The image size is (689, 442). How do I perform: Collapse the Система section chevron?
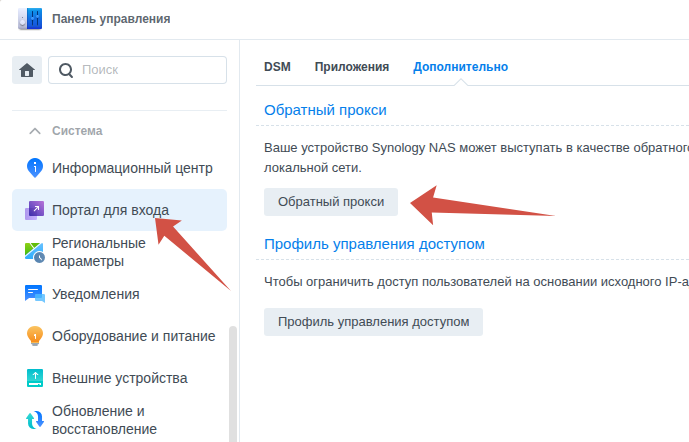pyautogui.click(x=35, y=131)
